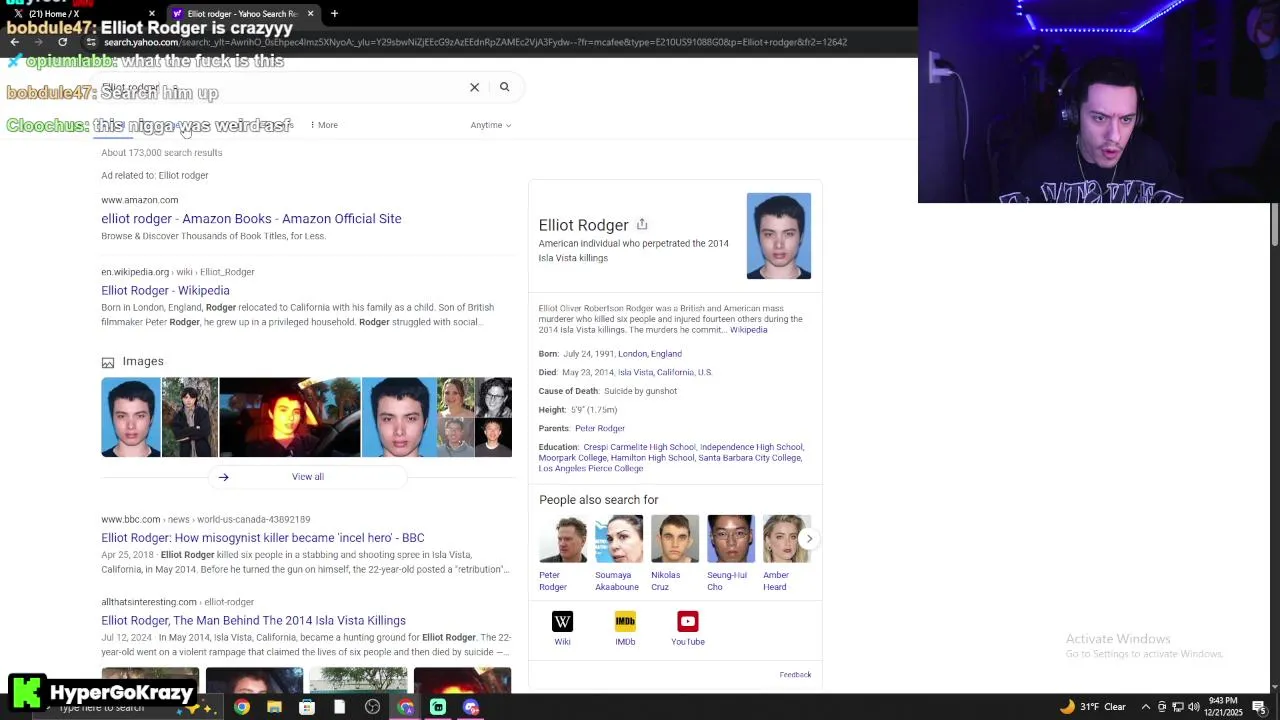The width and height of the screenshot is (1280, 720).
Task: Close the Yahoo Search browser tab
Action: 310,13
